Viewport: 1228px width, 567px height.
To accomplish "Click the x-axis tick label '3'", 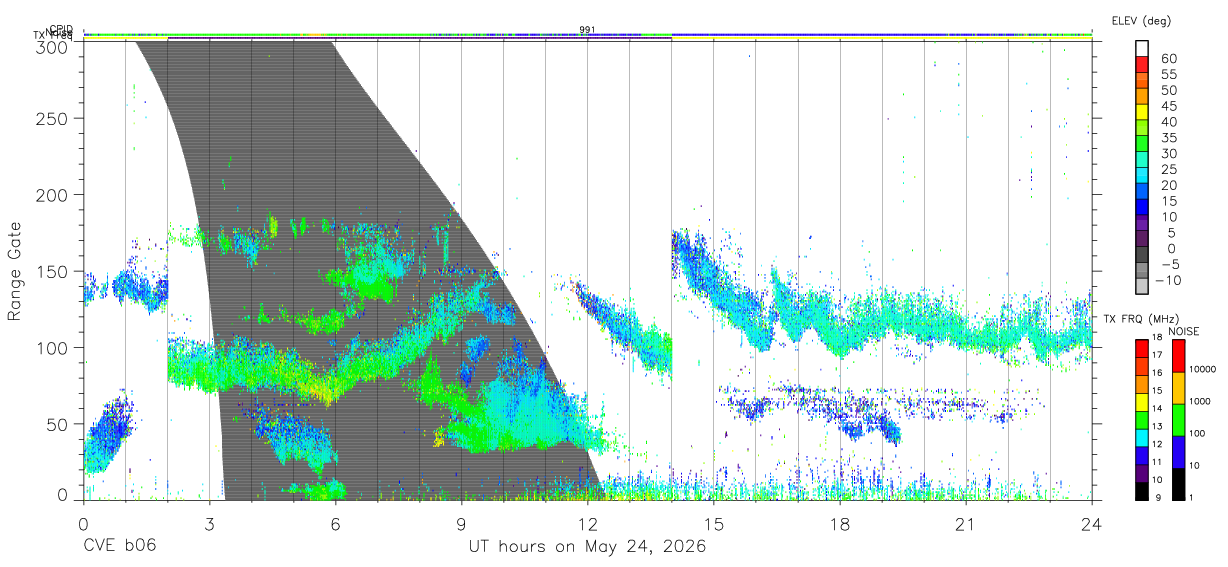I will point(209,524).
